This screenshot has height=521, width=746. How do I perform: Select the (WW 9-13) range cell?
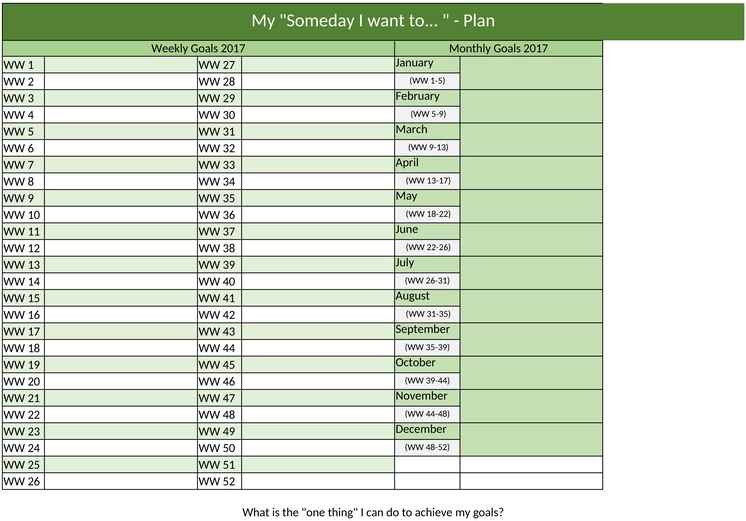click(427, 147)
